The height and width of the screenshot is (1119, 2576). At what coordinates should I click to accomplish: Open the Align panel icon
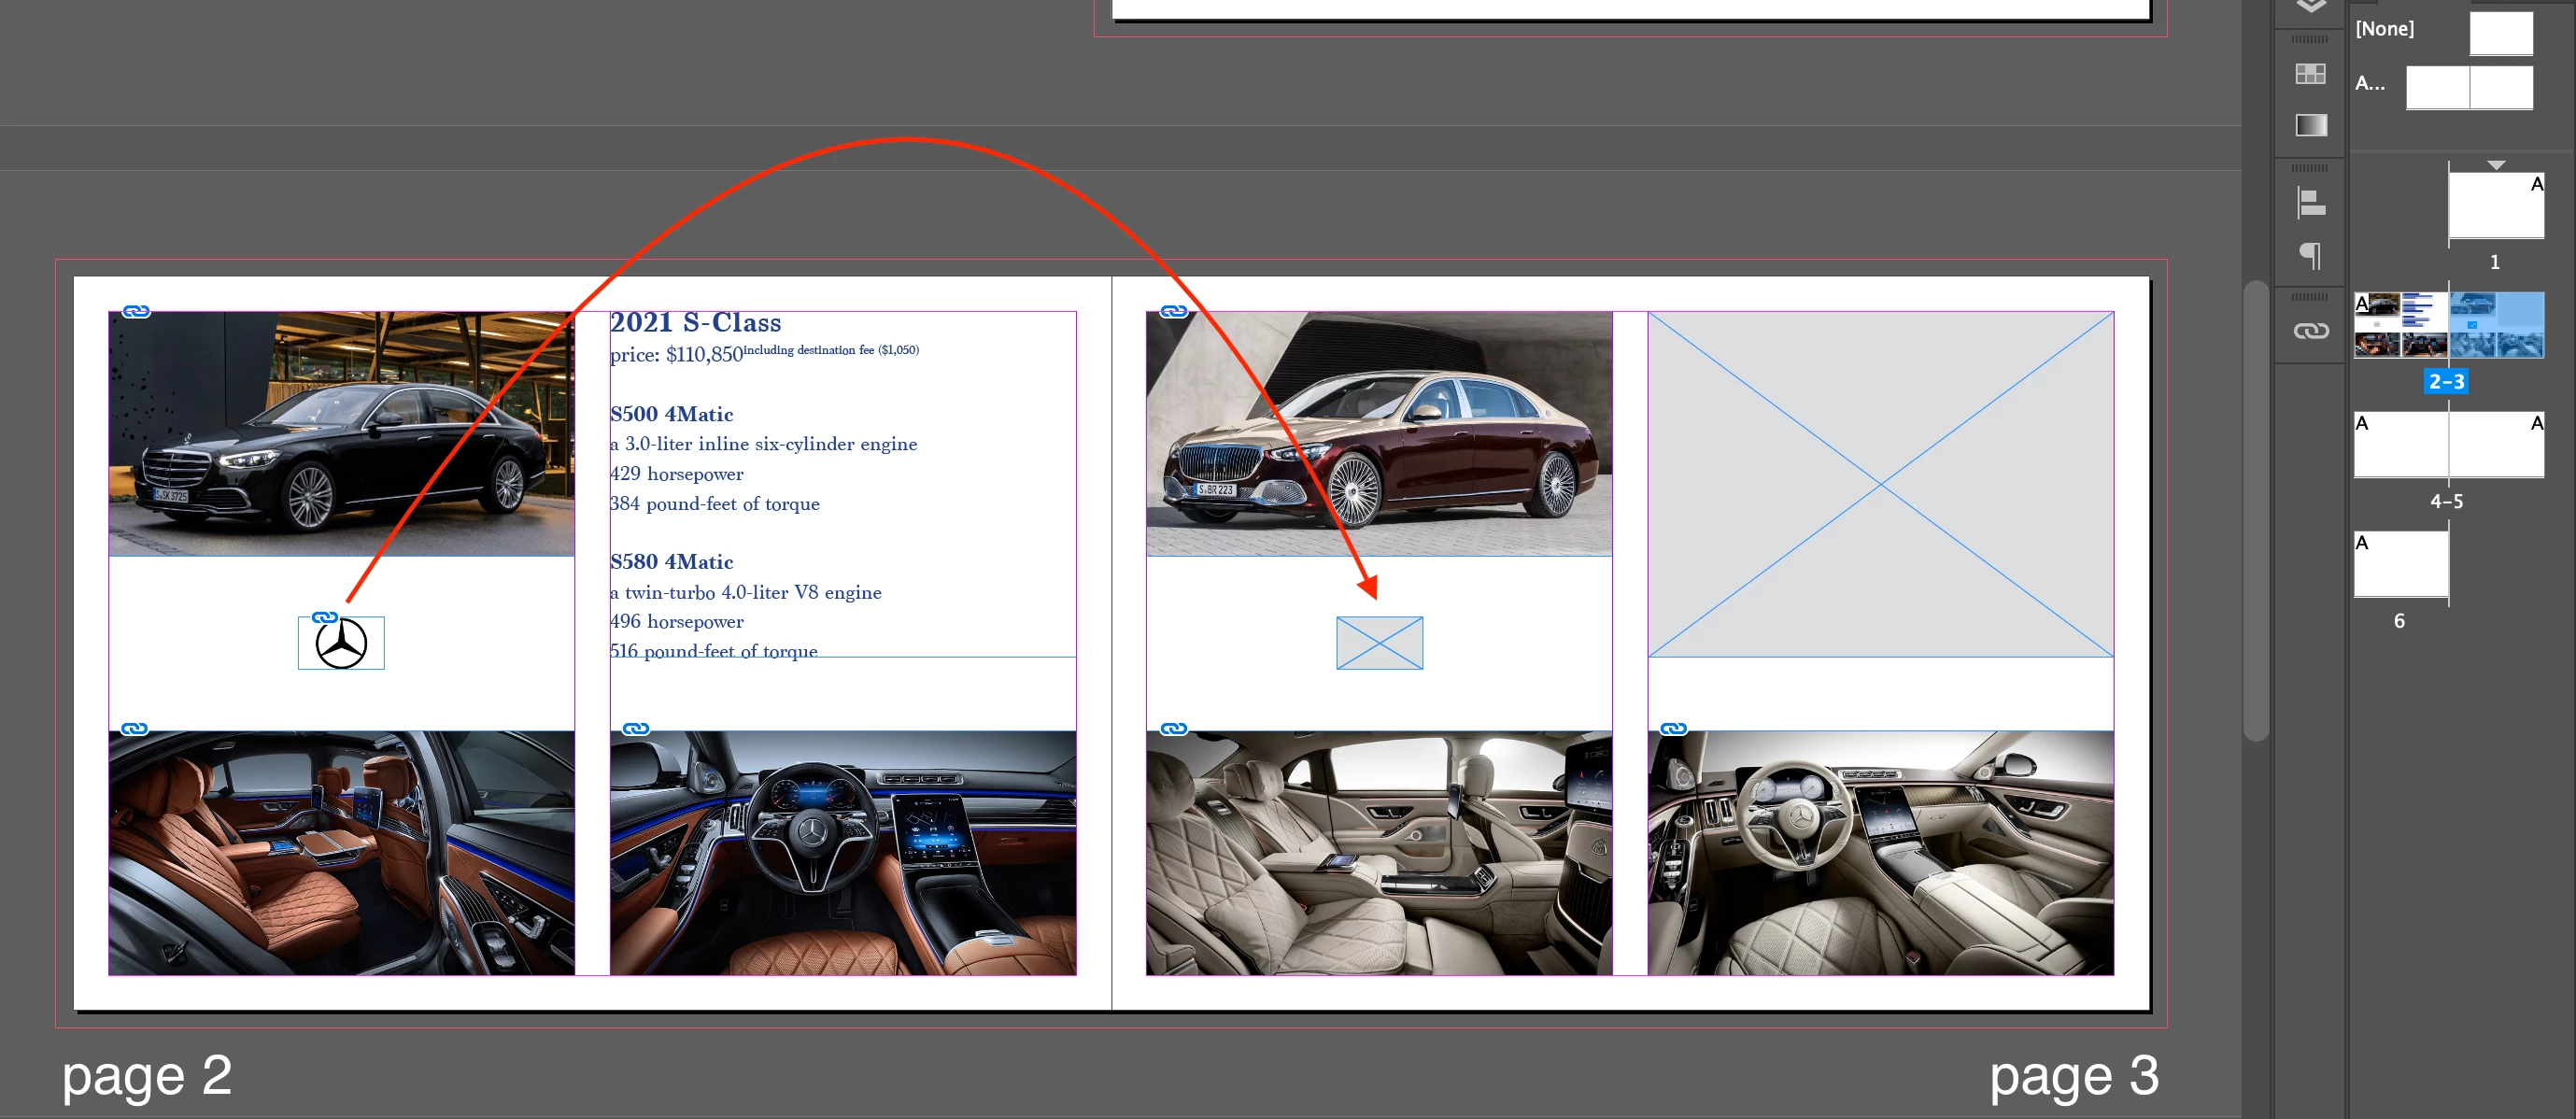[x=2310, y=203]
